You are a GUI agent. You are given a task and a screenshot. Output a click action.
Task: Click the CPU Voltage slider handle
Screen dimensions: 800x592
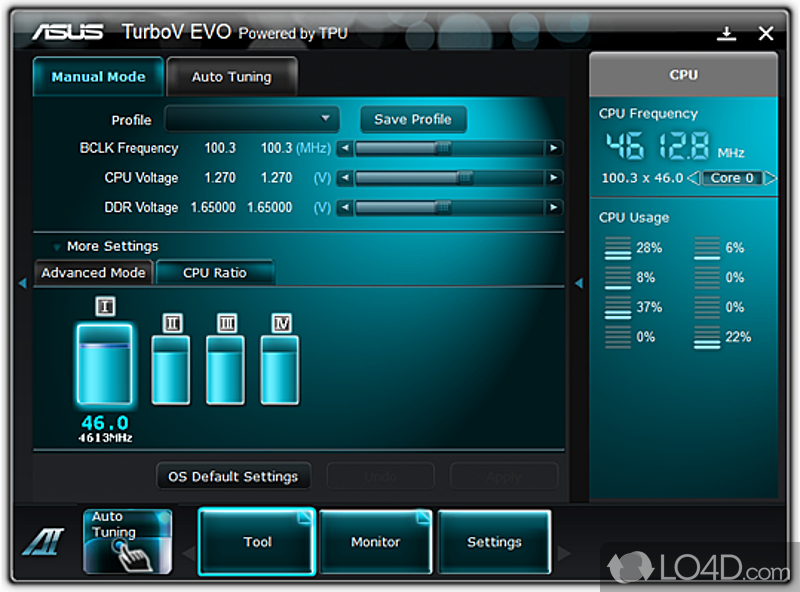pos(465,178)
